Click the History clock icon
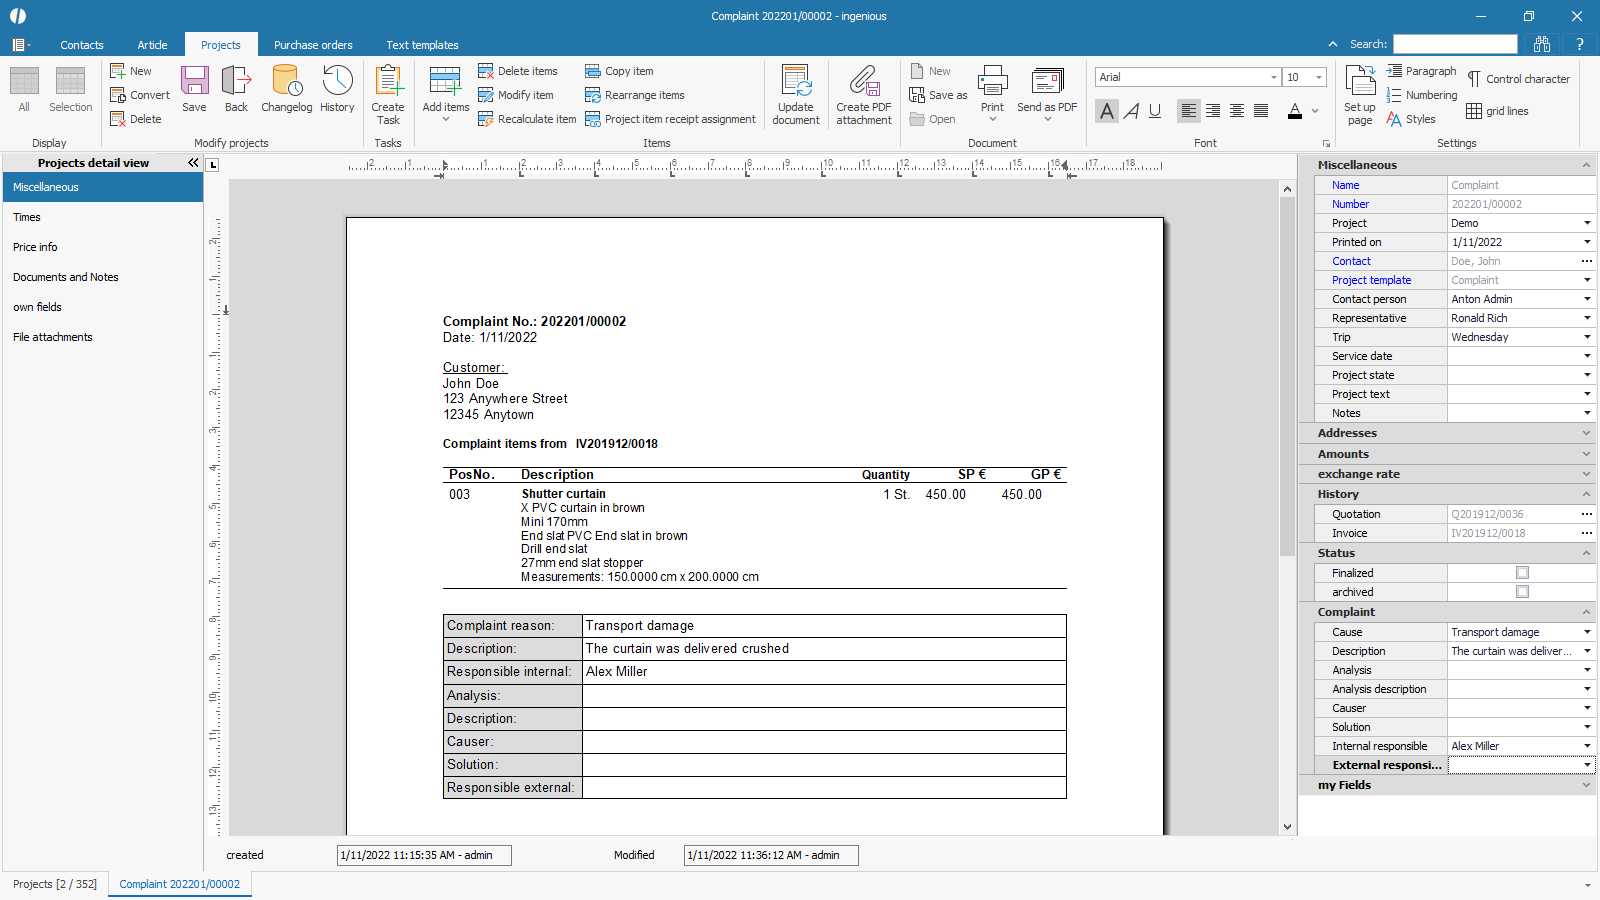The height and width of the screenshot is (900, 1600). [x=337, y=81]
